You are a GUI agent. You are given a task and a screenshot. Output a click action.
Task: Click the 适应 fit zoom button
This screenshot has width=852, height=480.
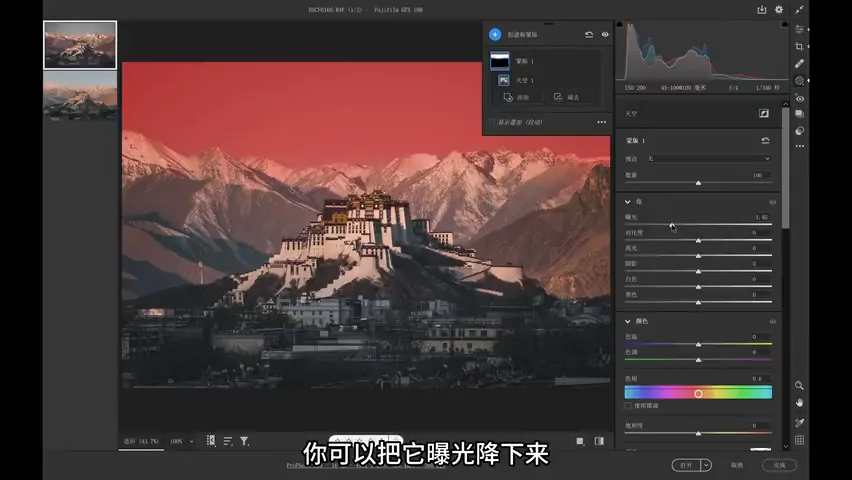tap(141, 441)
